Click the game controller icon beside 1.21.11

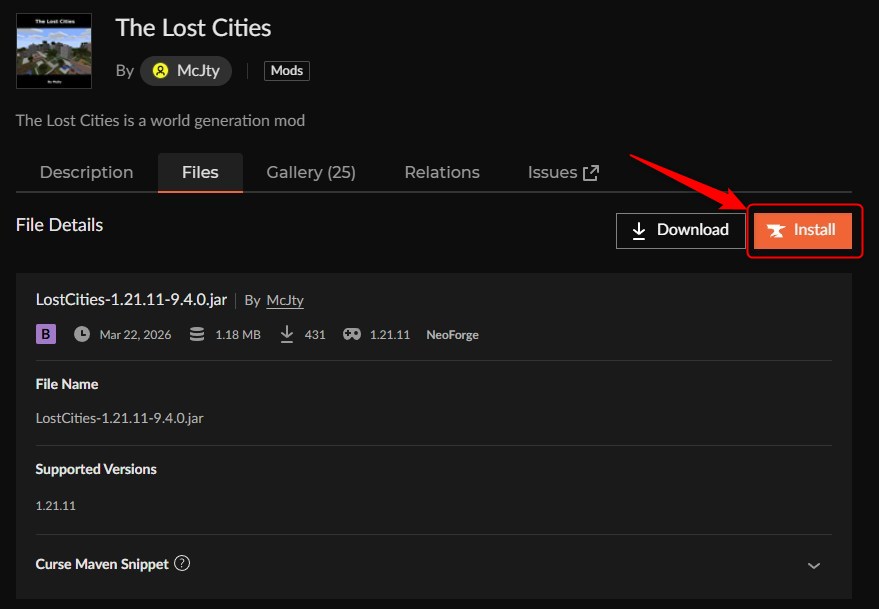351,334
